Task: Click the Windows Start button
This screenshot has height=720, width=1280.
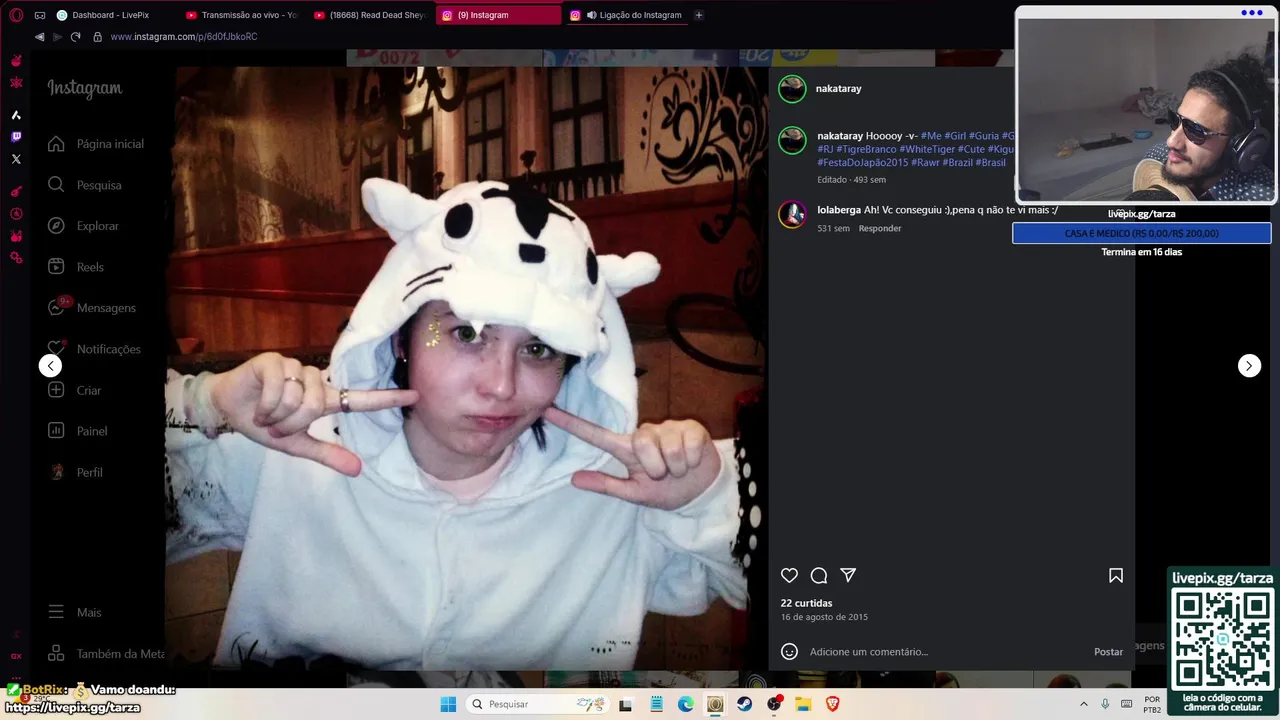Action: pyautogui.click(x=448, y=704)
